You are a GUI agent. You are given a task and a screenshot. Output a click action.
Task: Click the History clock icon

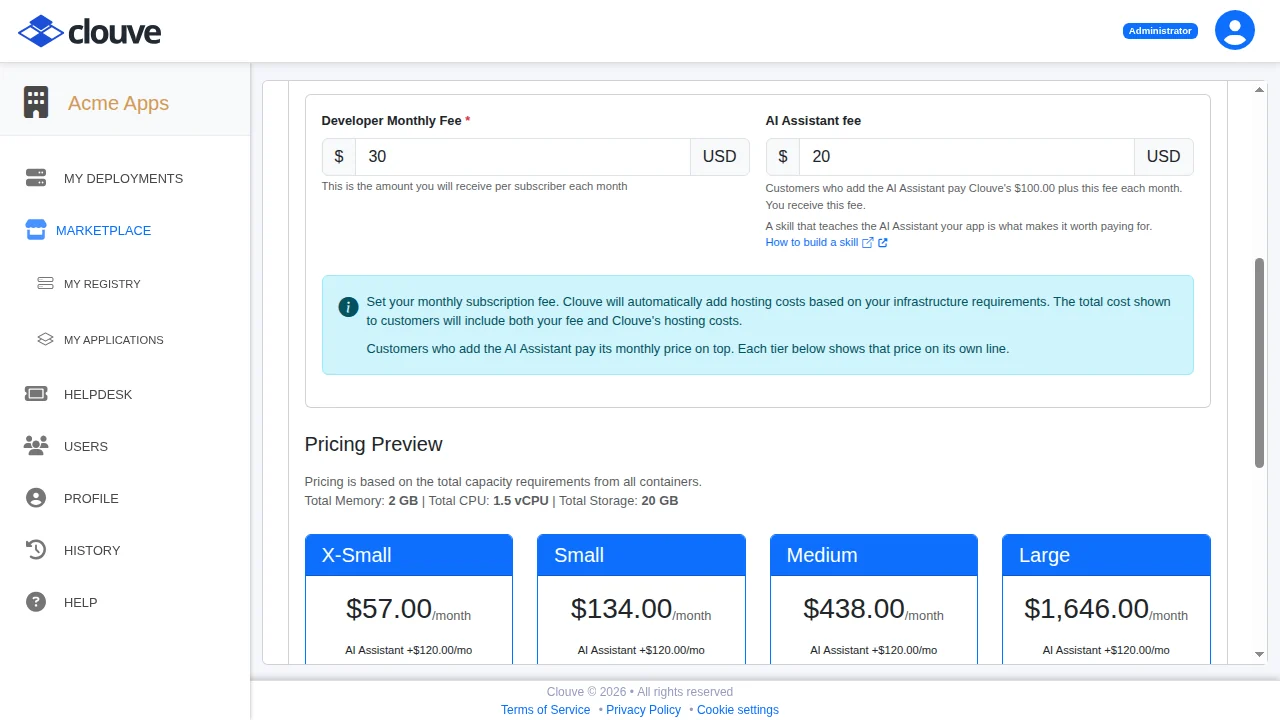[x=36, y=550]
